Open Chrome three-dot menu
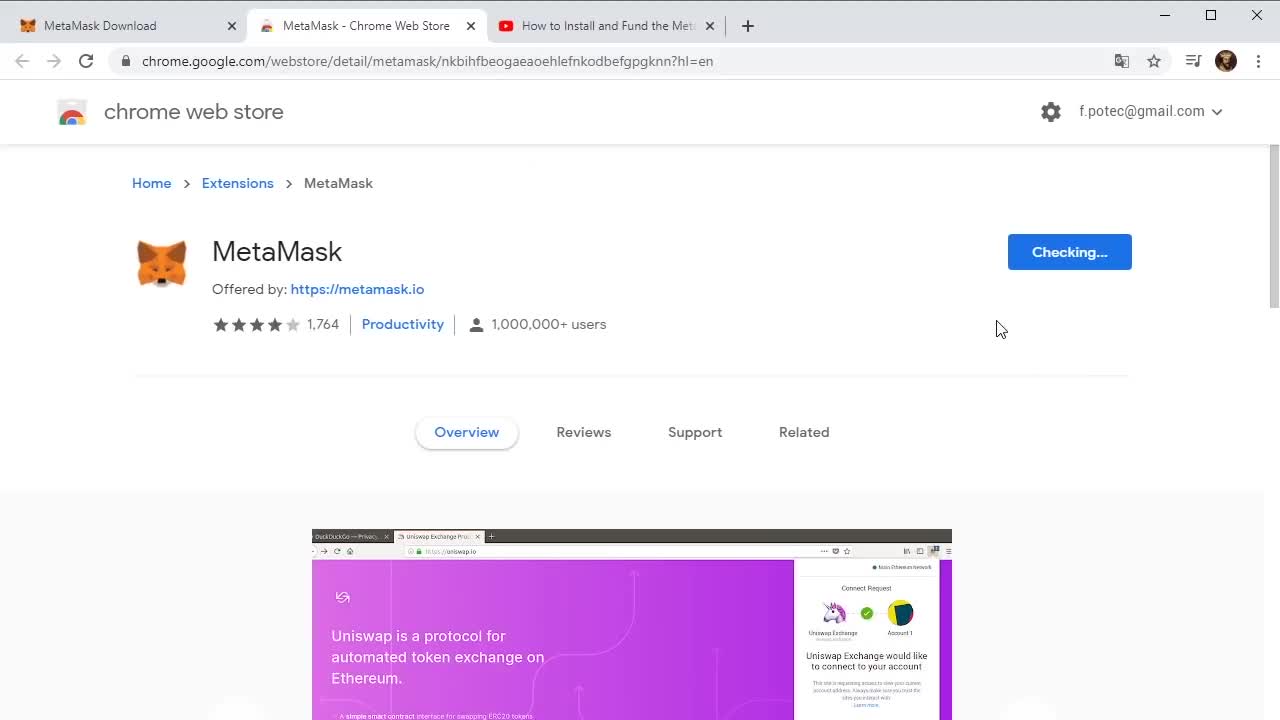Image resolution: width=1280 pixels, height=720 pixels. [x=1258, y=61]
